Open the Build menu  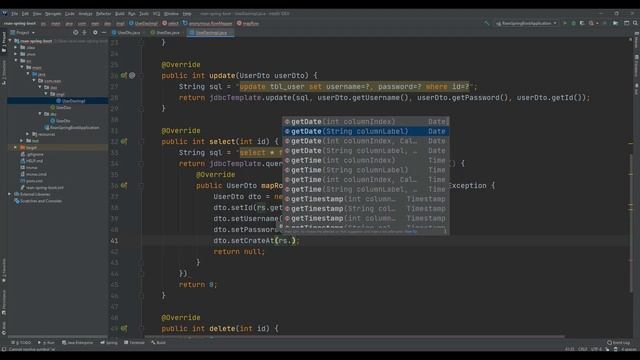pyautogui.click(x=120, y=13)
